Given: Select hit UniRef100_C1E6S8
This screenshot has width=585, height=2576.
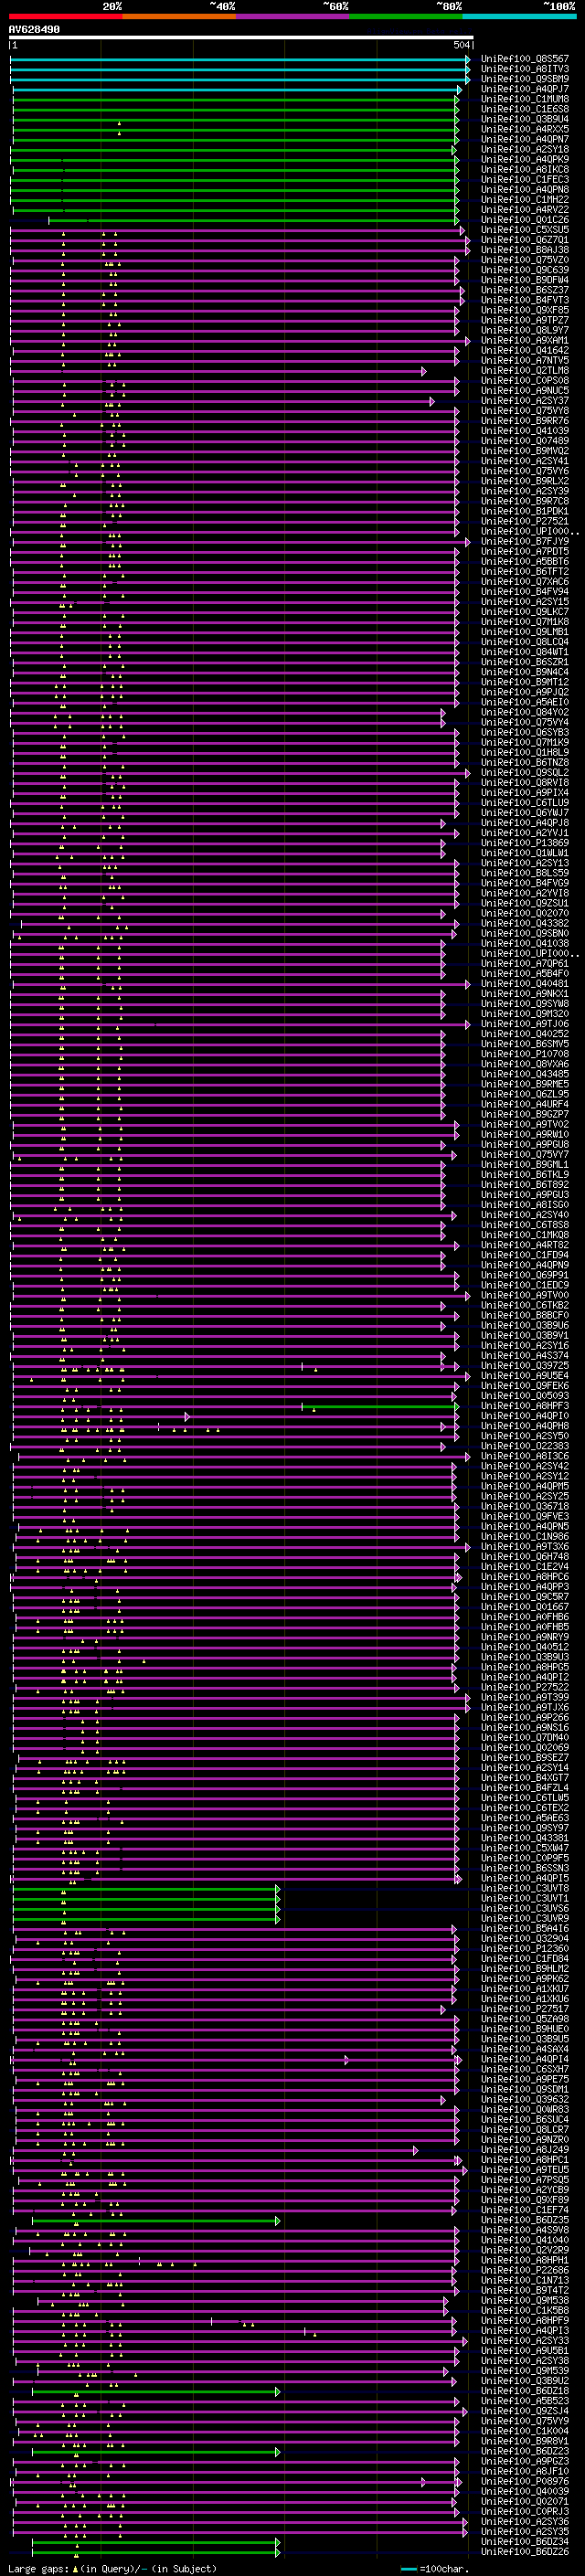Looking at the screenshot, I should pyautogui.click(x=525, y=109).
